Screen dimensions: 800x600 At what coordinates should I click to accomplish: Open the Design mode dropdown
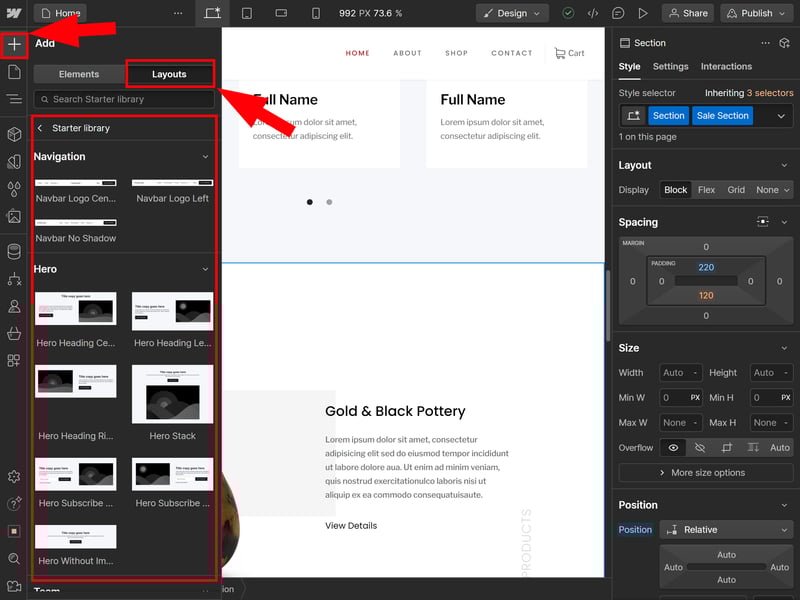coord(512,13)
